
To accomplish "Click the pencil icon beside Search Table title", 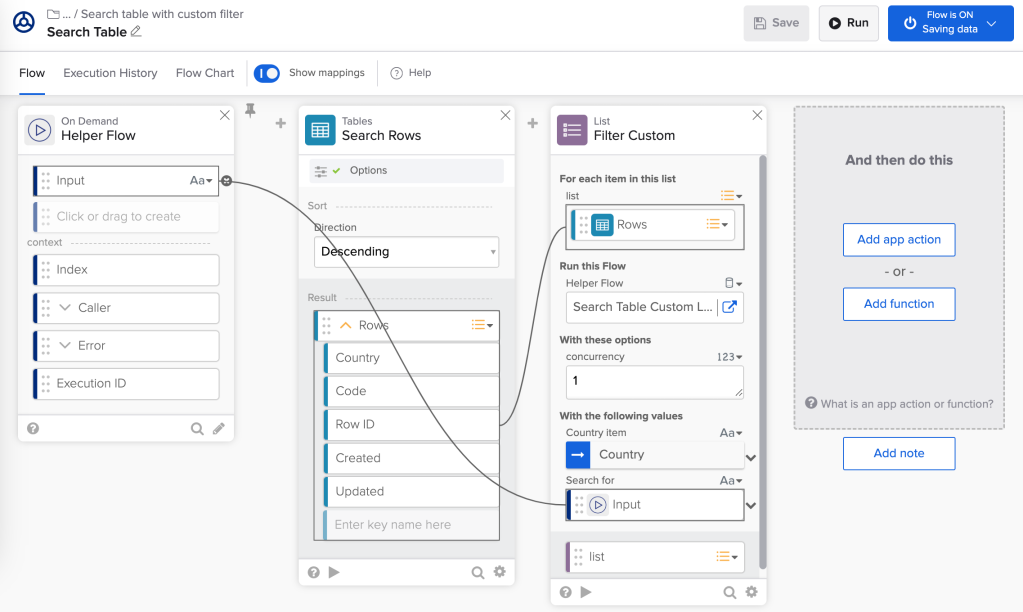I will pyautogui.click(x=136, y=32).
